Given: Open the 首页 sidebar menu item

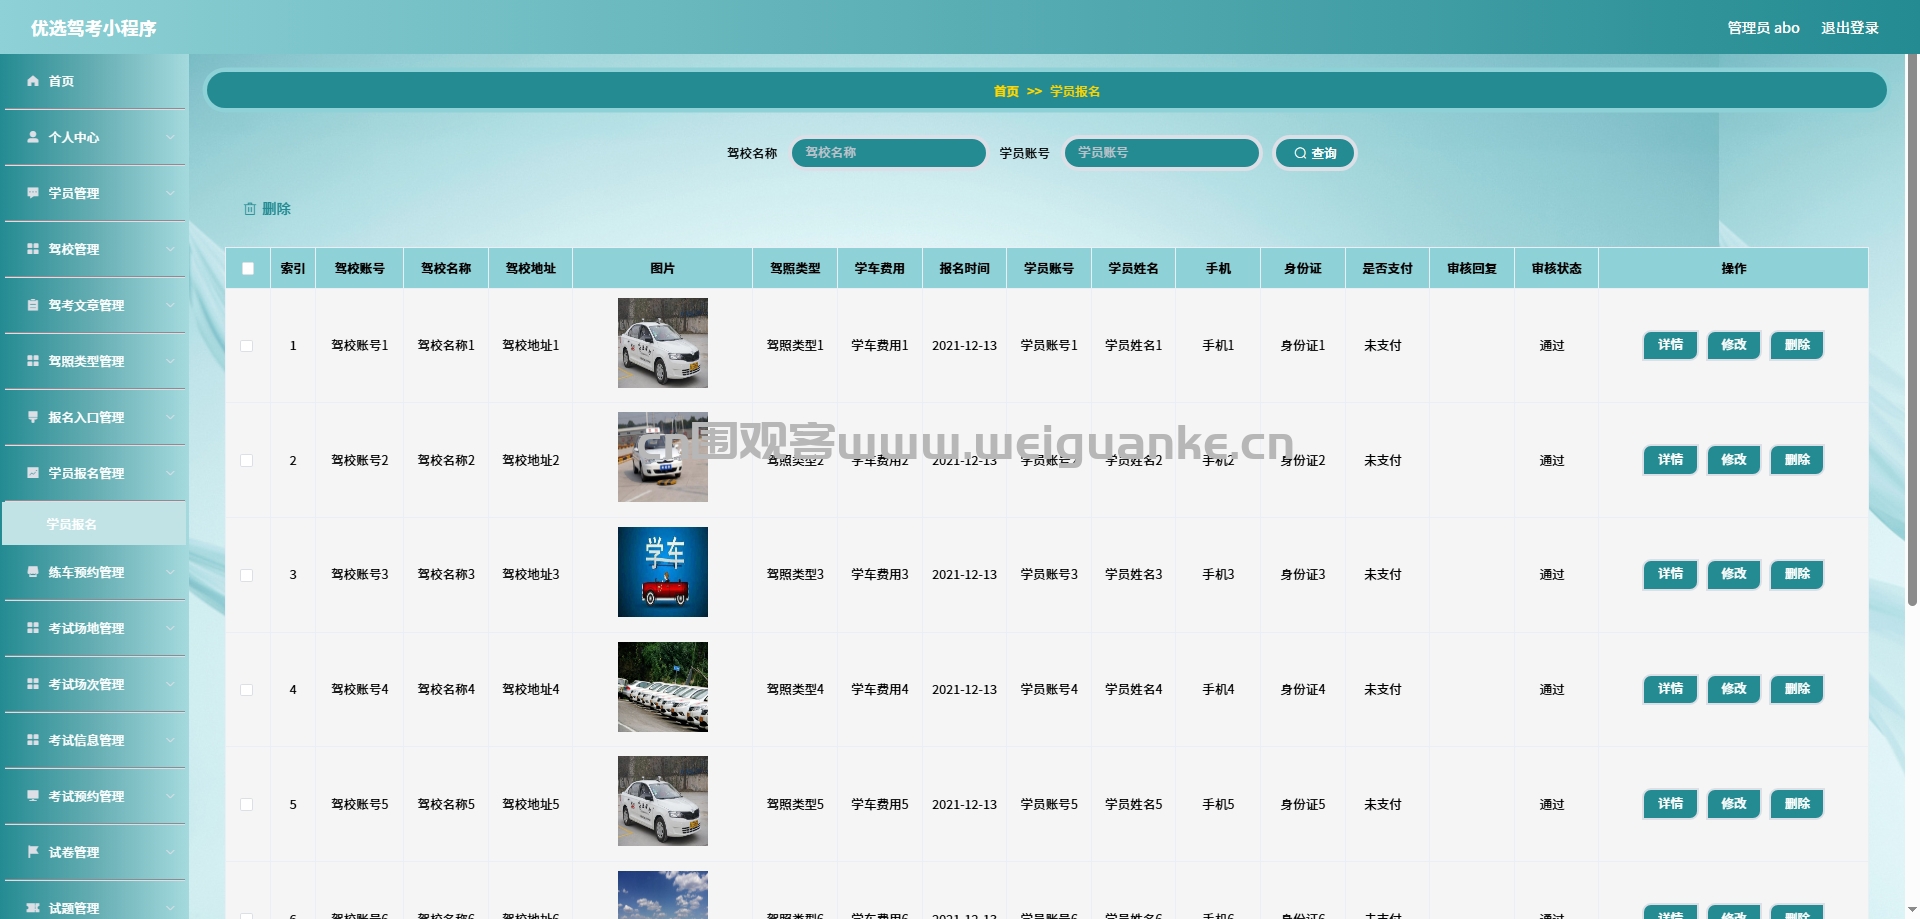Looking at the screenshot, I should tap(94, 81).
